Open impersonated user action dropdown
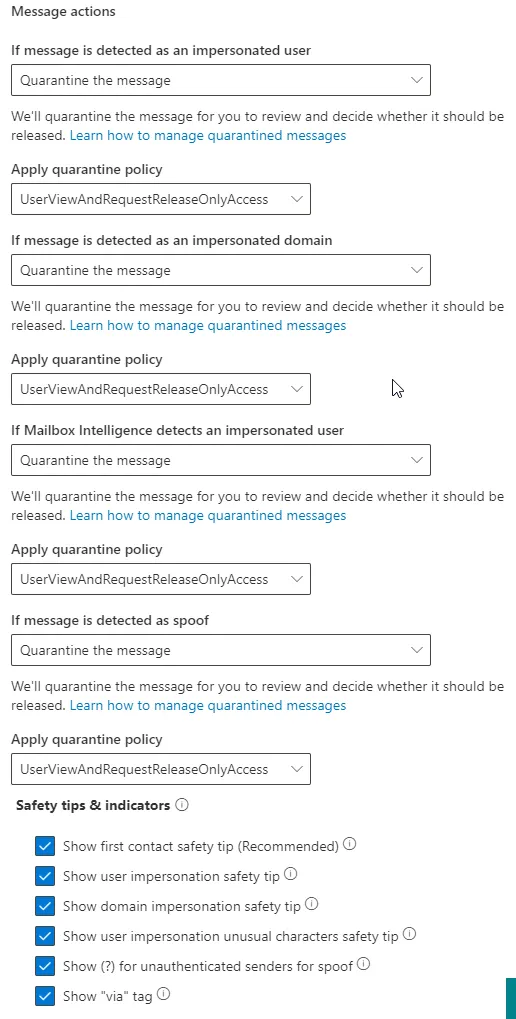 [x=221, y=80]
